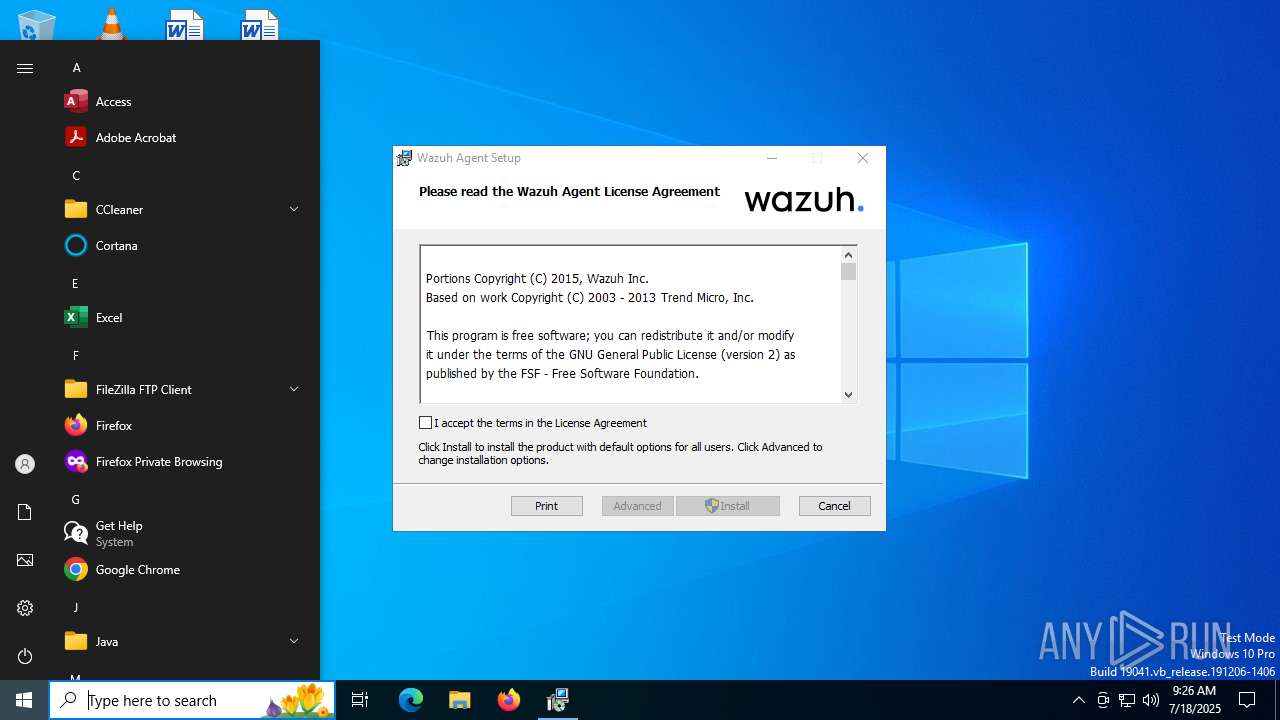Click the Advanced button in setup
Viewport: 1280px width, 720px height.
(x=638, y=506)
